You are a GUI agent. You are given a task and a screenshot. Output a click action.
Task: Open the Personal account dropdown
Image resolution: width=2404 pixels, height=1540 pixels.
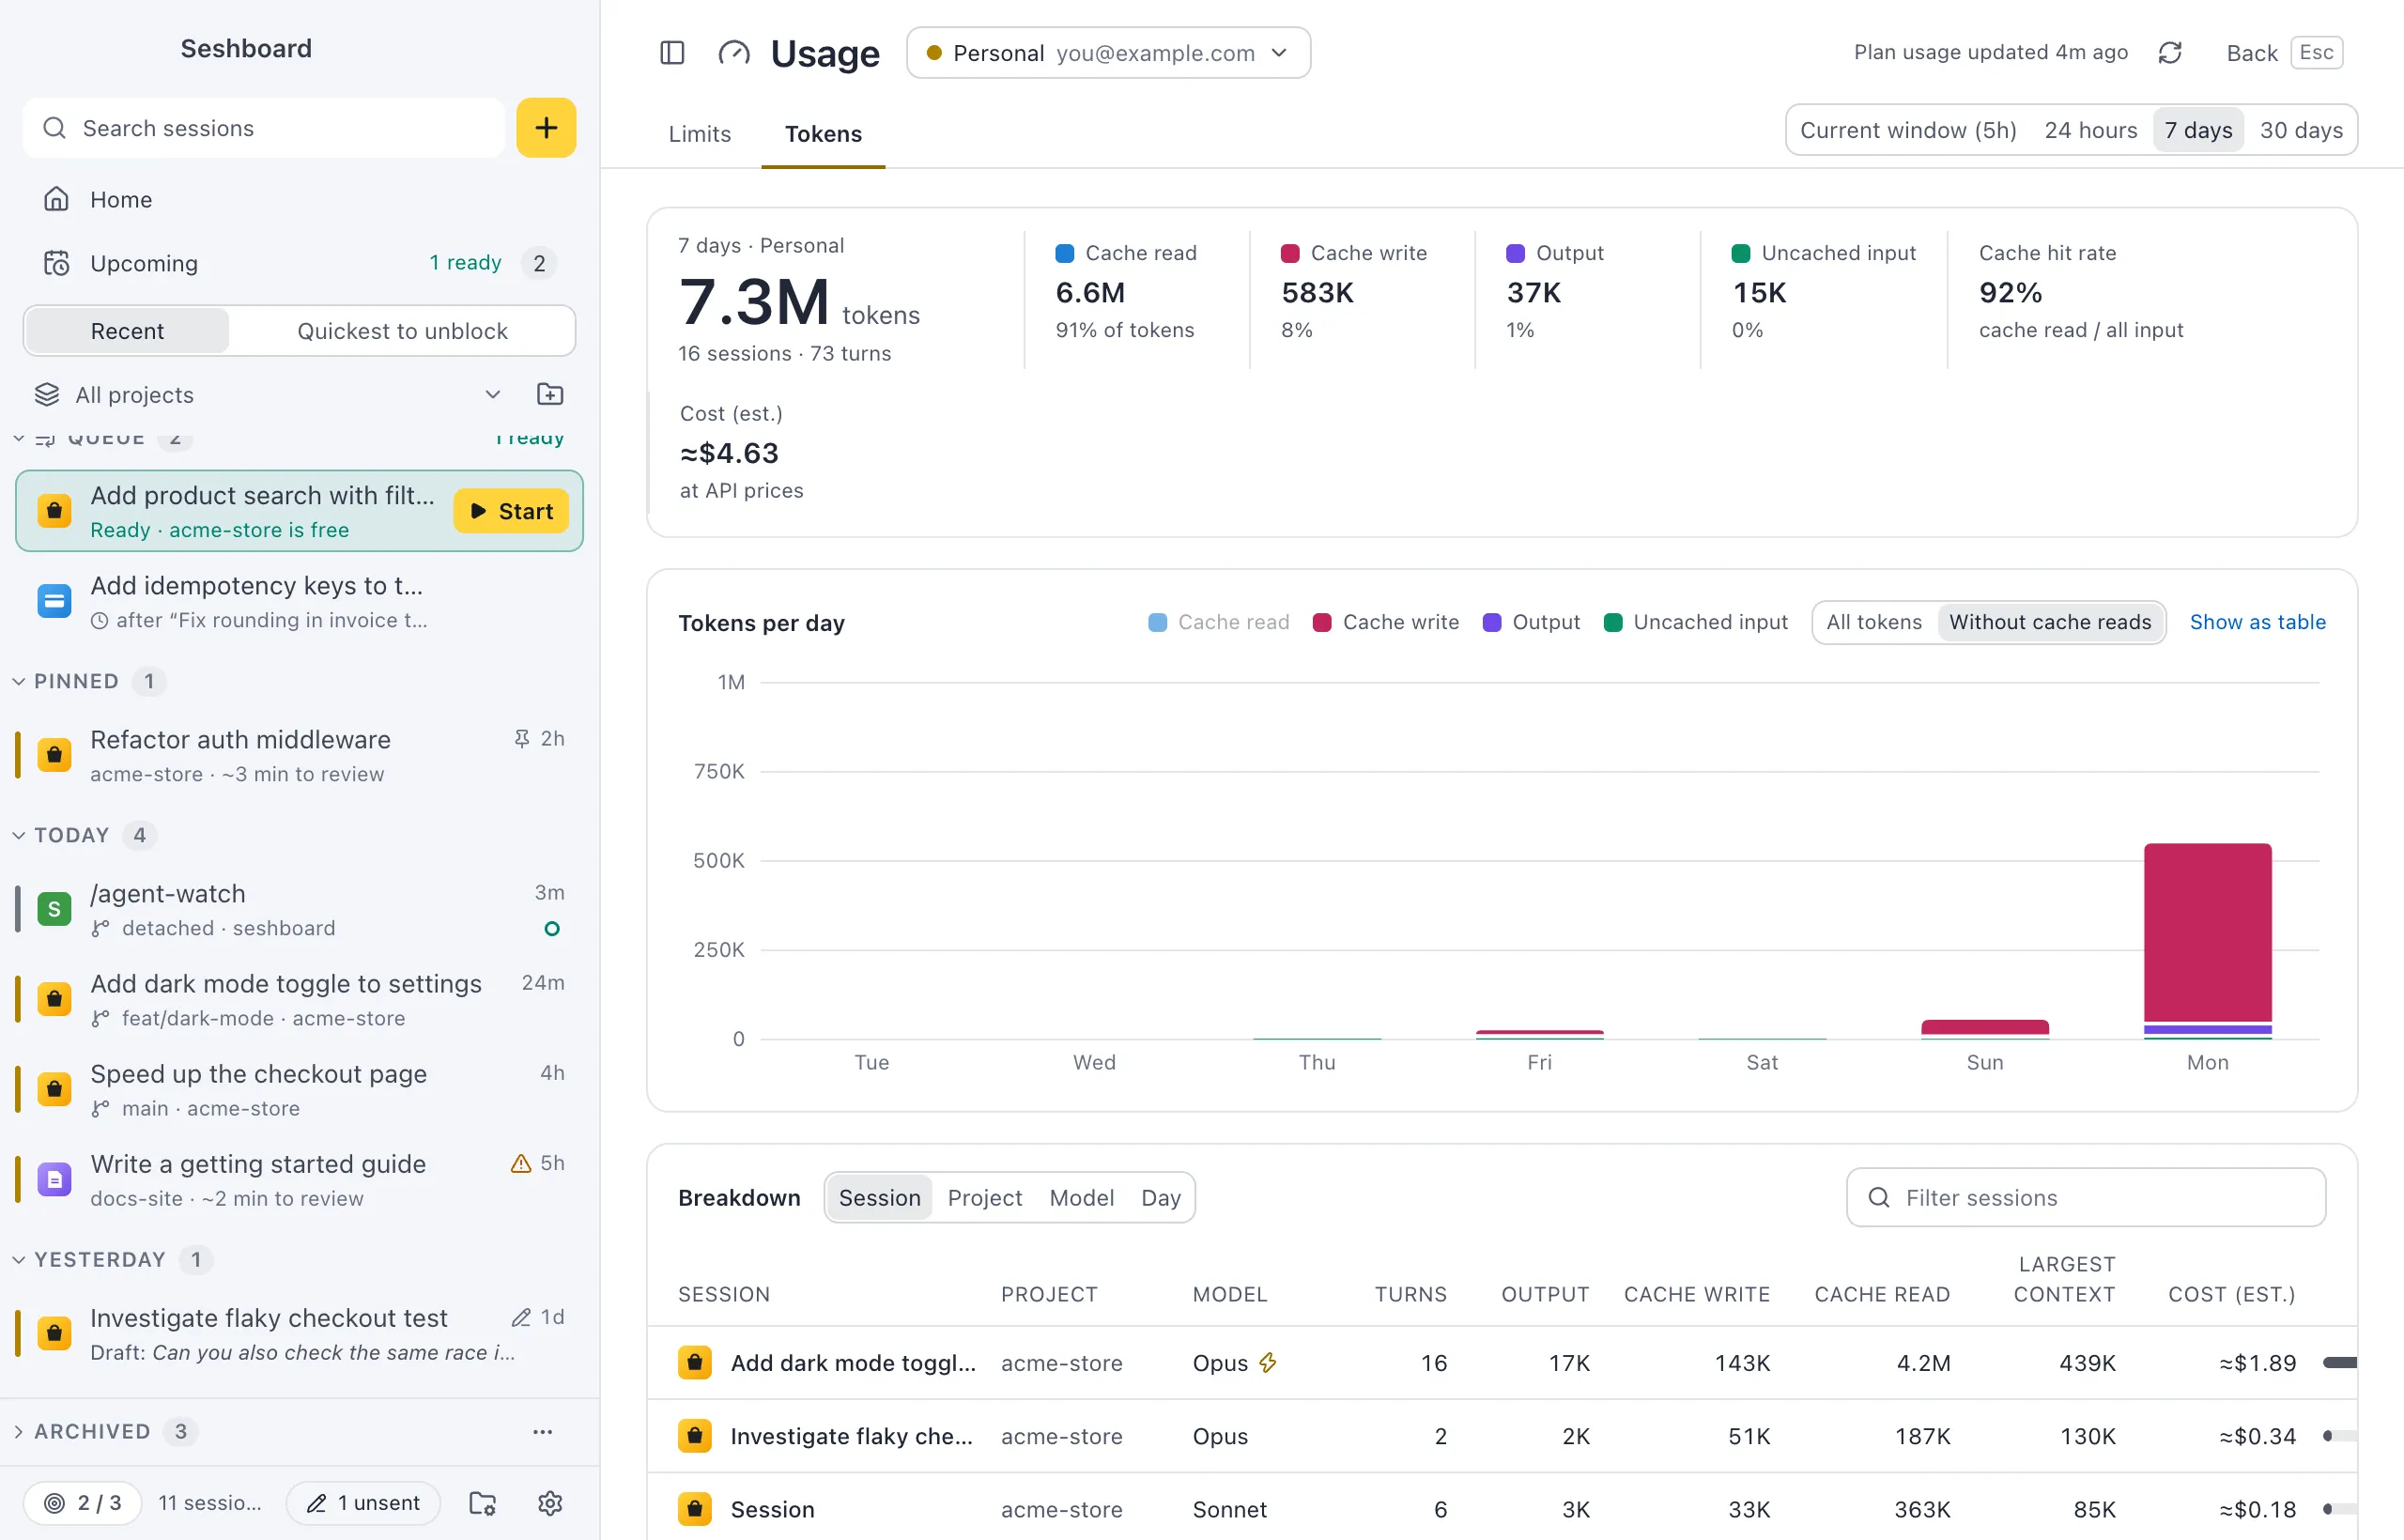point(1108,53)
